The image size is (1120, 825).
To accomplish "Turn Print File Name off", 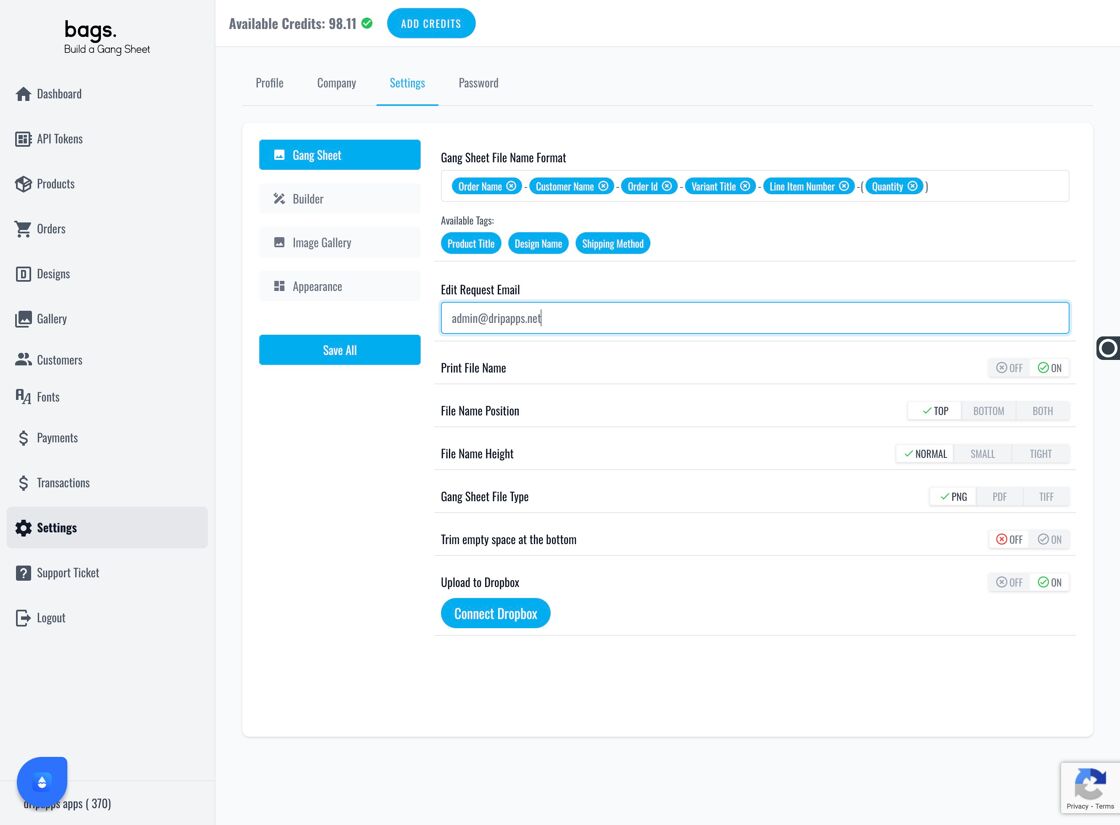I will pyautogui.click(x=1009, y=368).
